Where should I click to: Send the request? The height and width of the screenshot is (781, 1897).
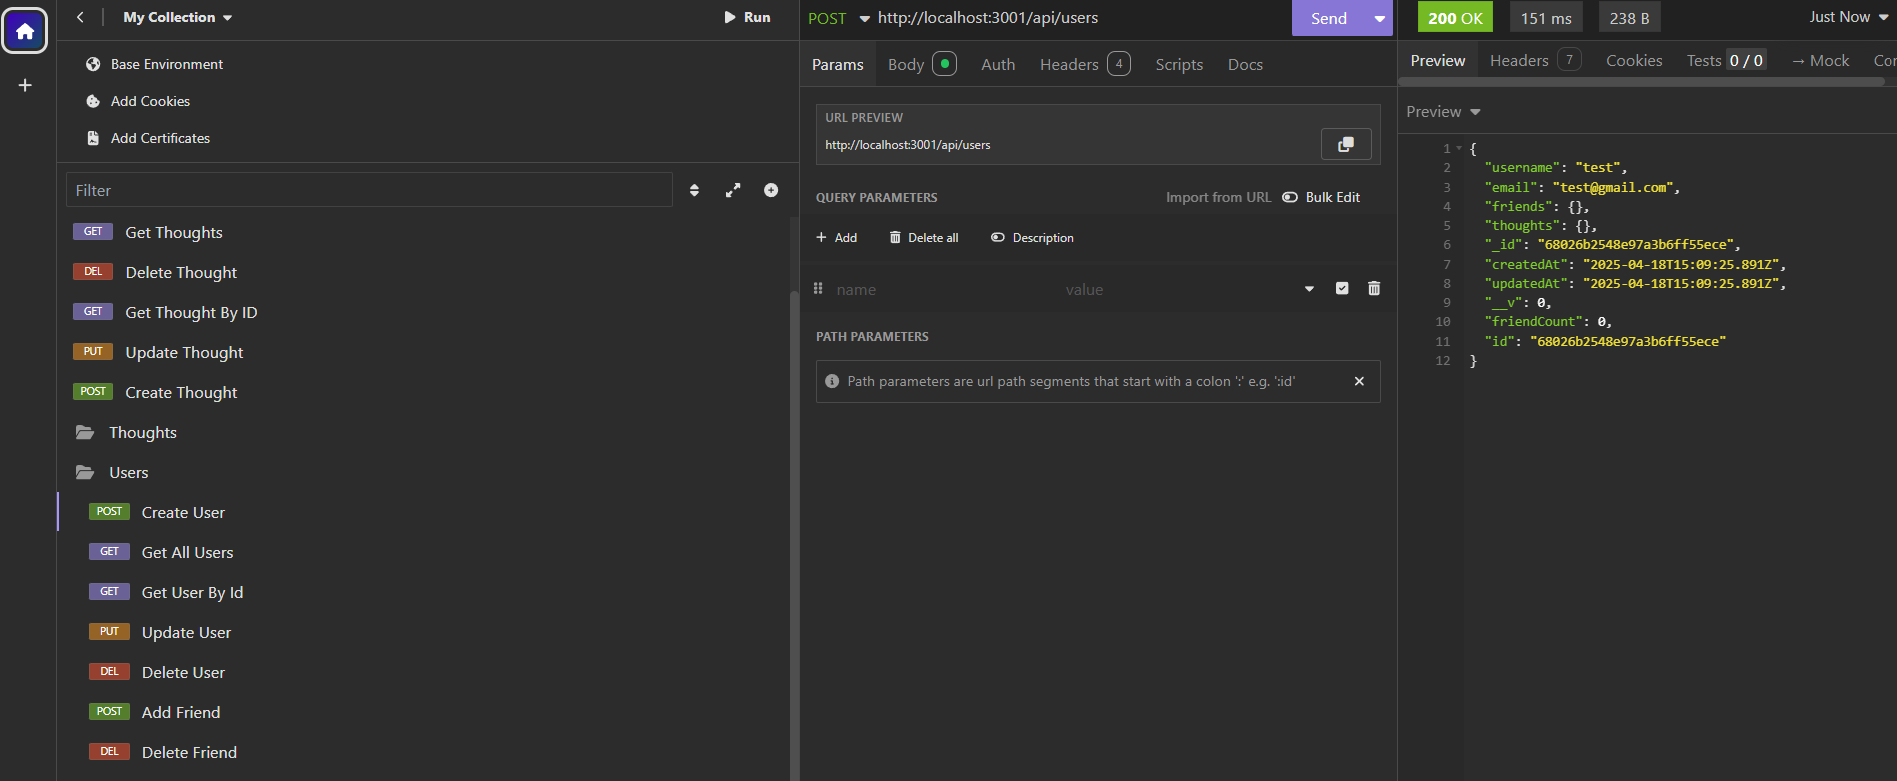pyautogui.click(x=1329, y=18)
